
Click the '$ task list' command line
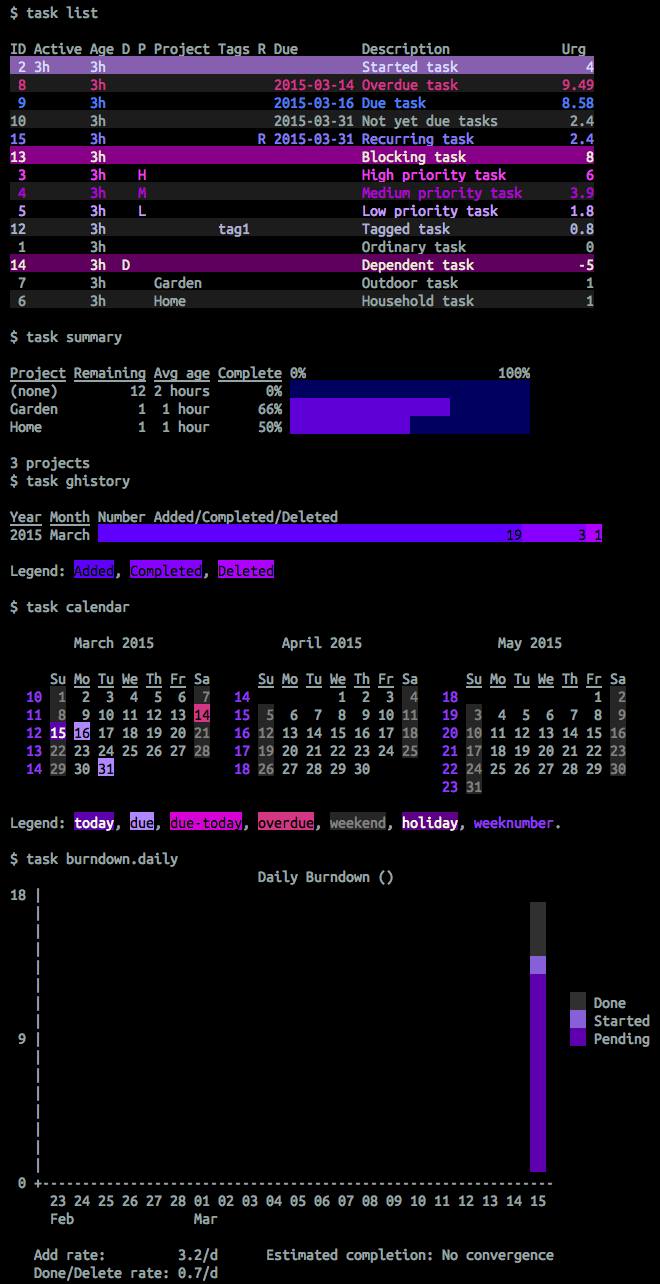54,13
